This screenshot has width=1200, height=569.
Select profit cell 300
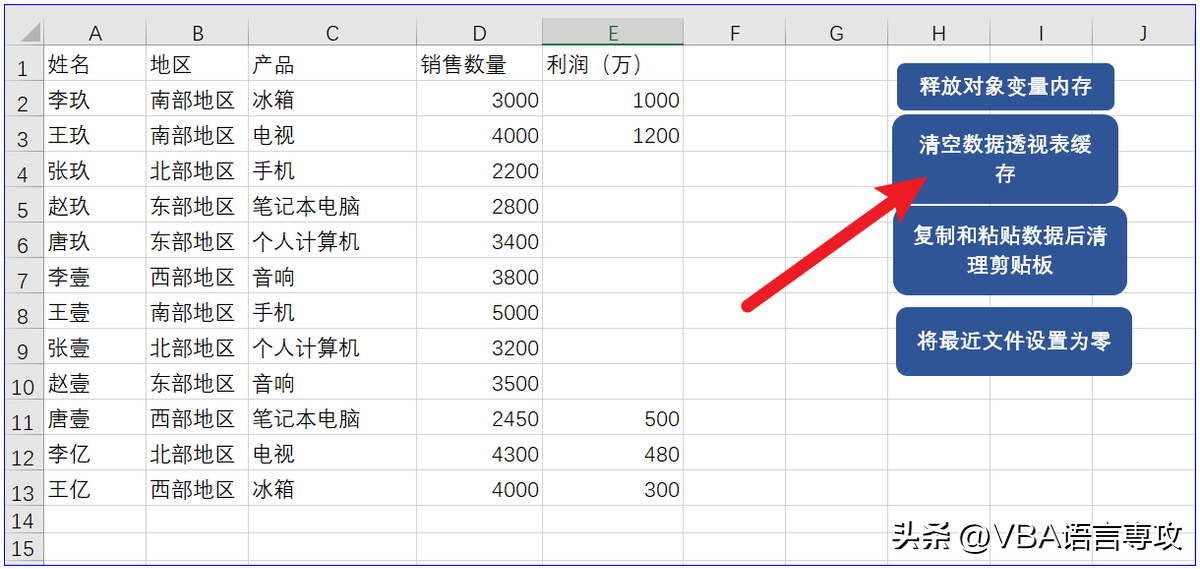(613, 490)
